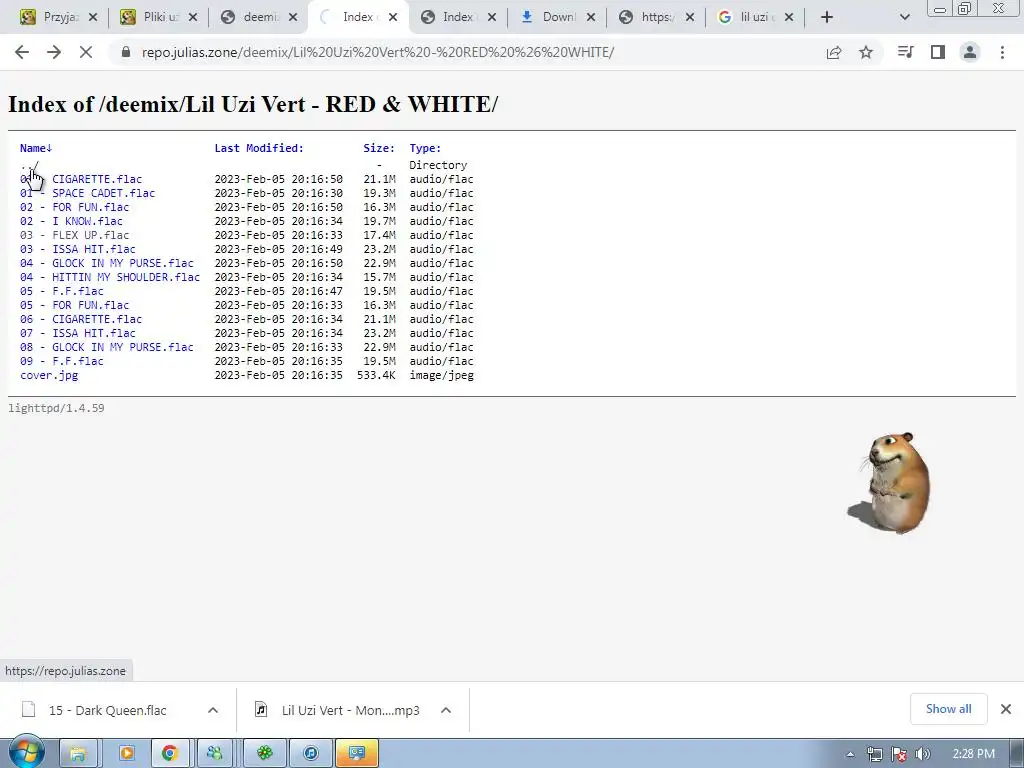Open the Action Center flag icon
The width and height of the screenshot is (1024, 768).
point(899,754)
